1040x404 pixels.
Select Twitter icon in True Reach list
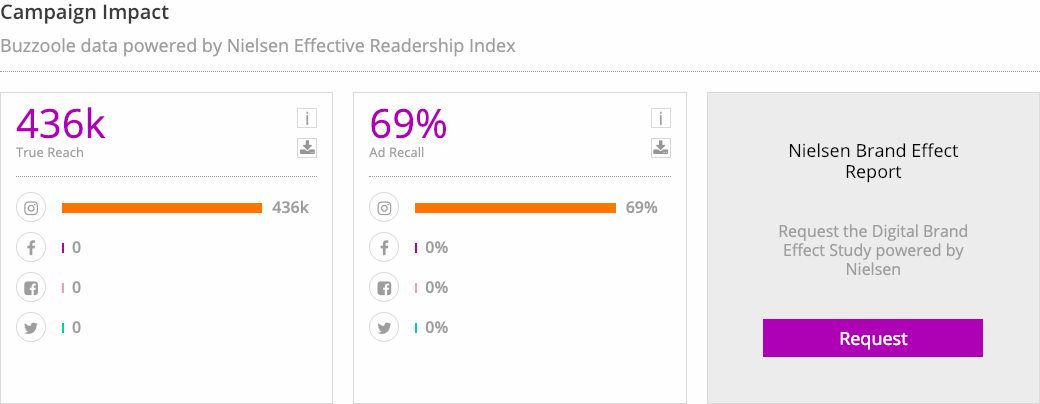click(31, 328)
